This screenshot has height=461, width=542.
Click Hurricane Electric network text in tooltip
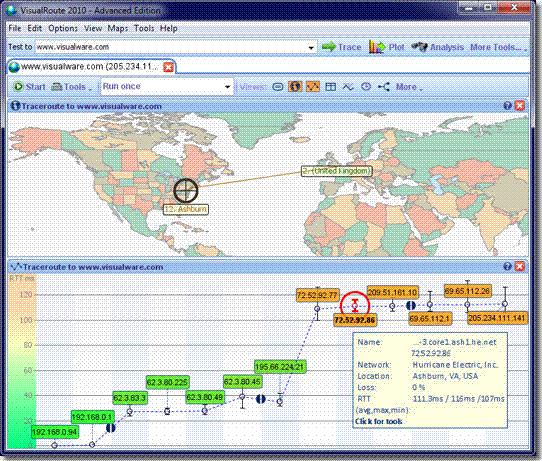(455, 365)
